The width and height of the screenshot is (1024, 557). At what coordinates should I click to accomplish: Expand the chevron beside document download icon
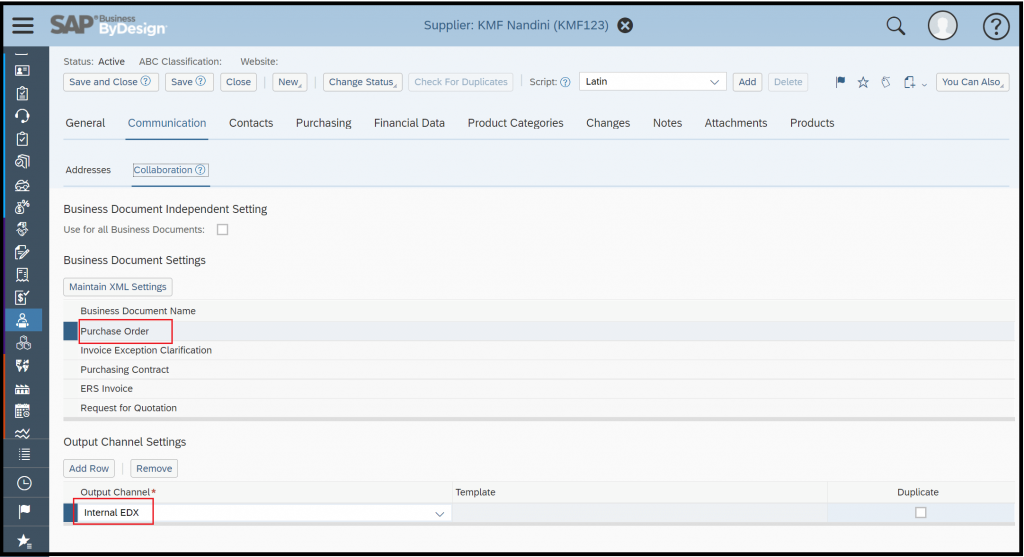(924, 84)
